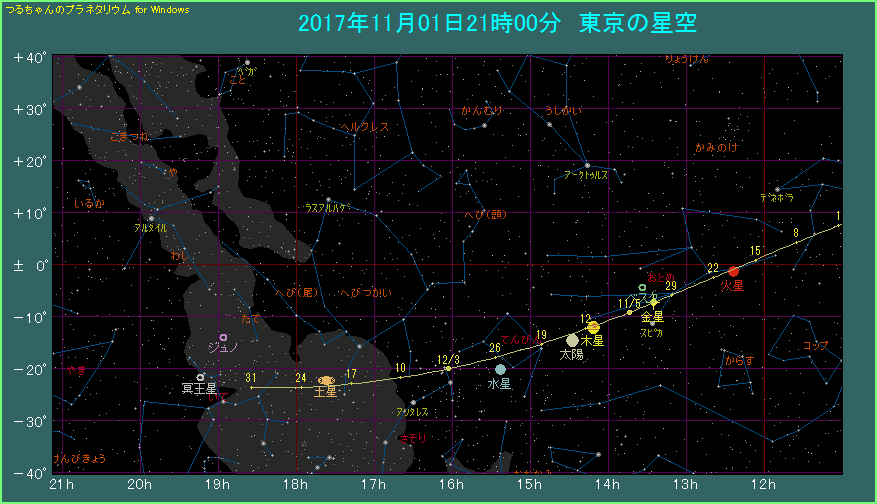The image size is (877, 504).
Task: Click the Hercules (ヘルクレス) constellation label
Action: point(364,127)
